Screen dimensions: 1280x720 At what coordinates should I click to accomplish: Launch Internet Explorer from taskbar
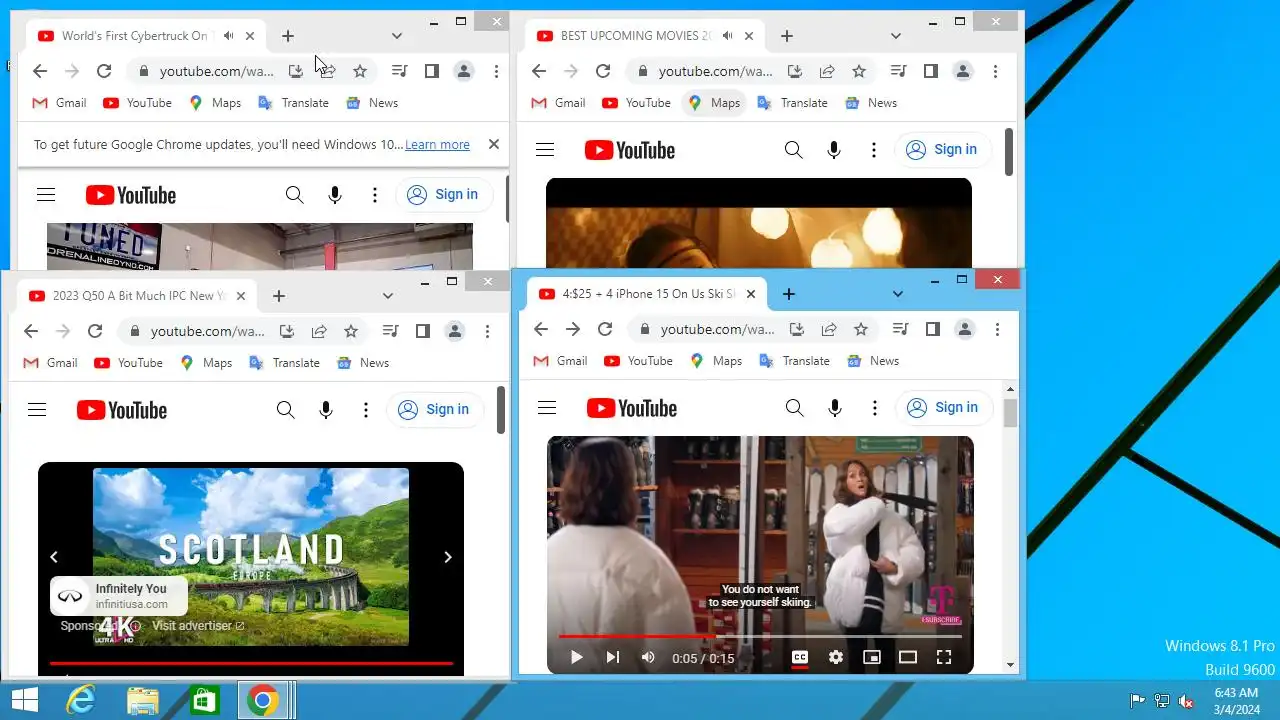click(x=80, y=700)
